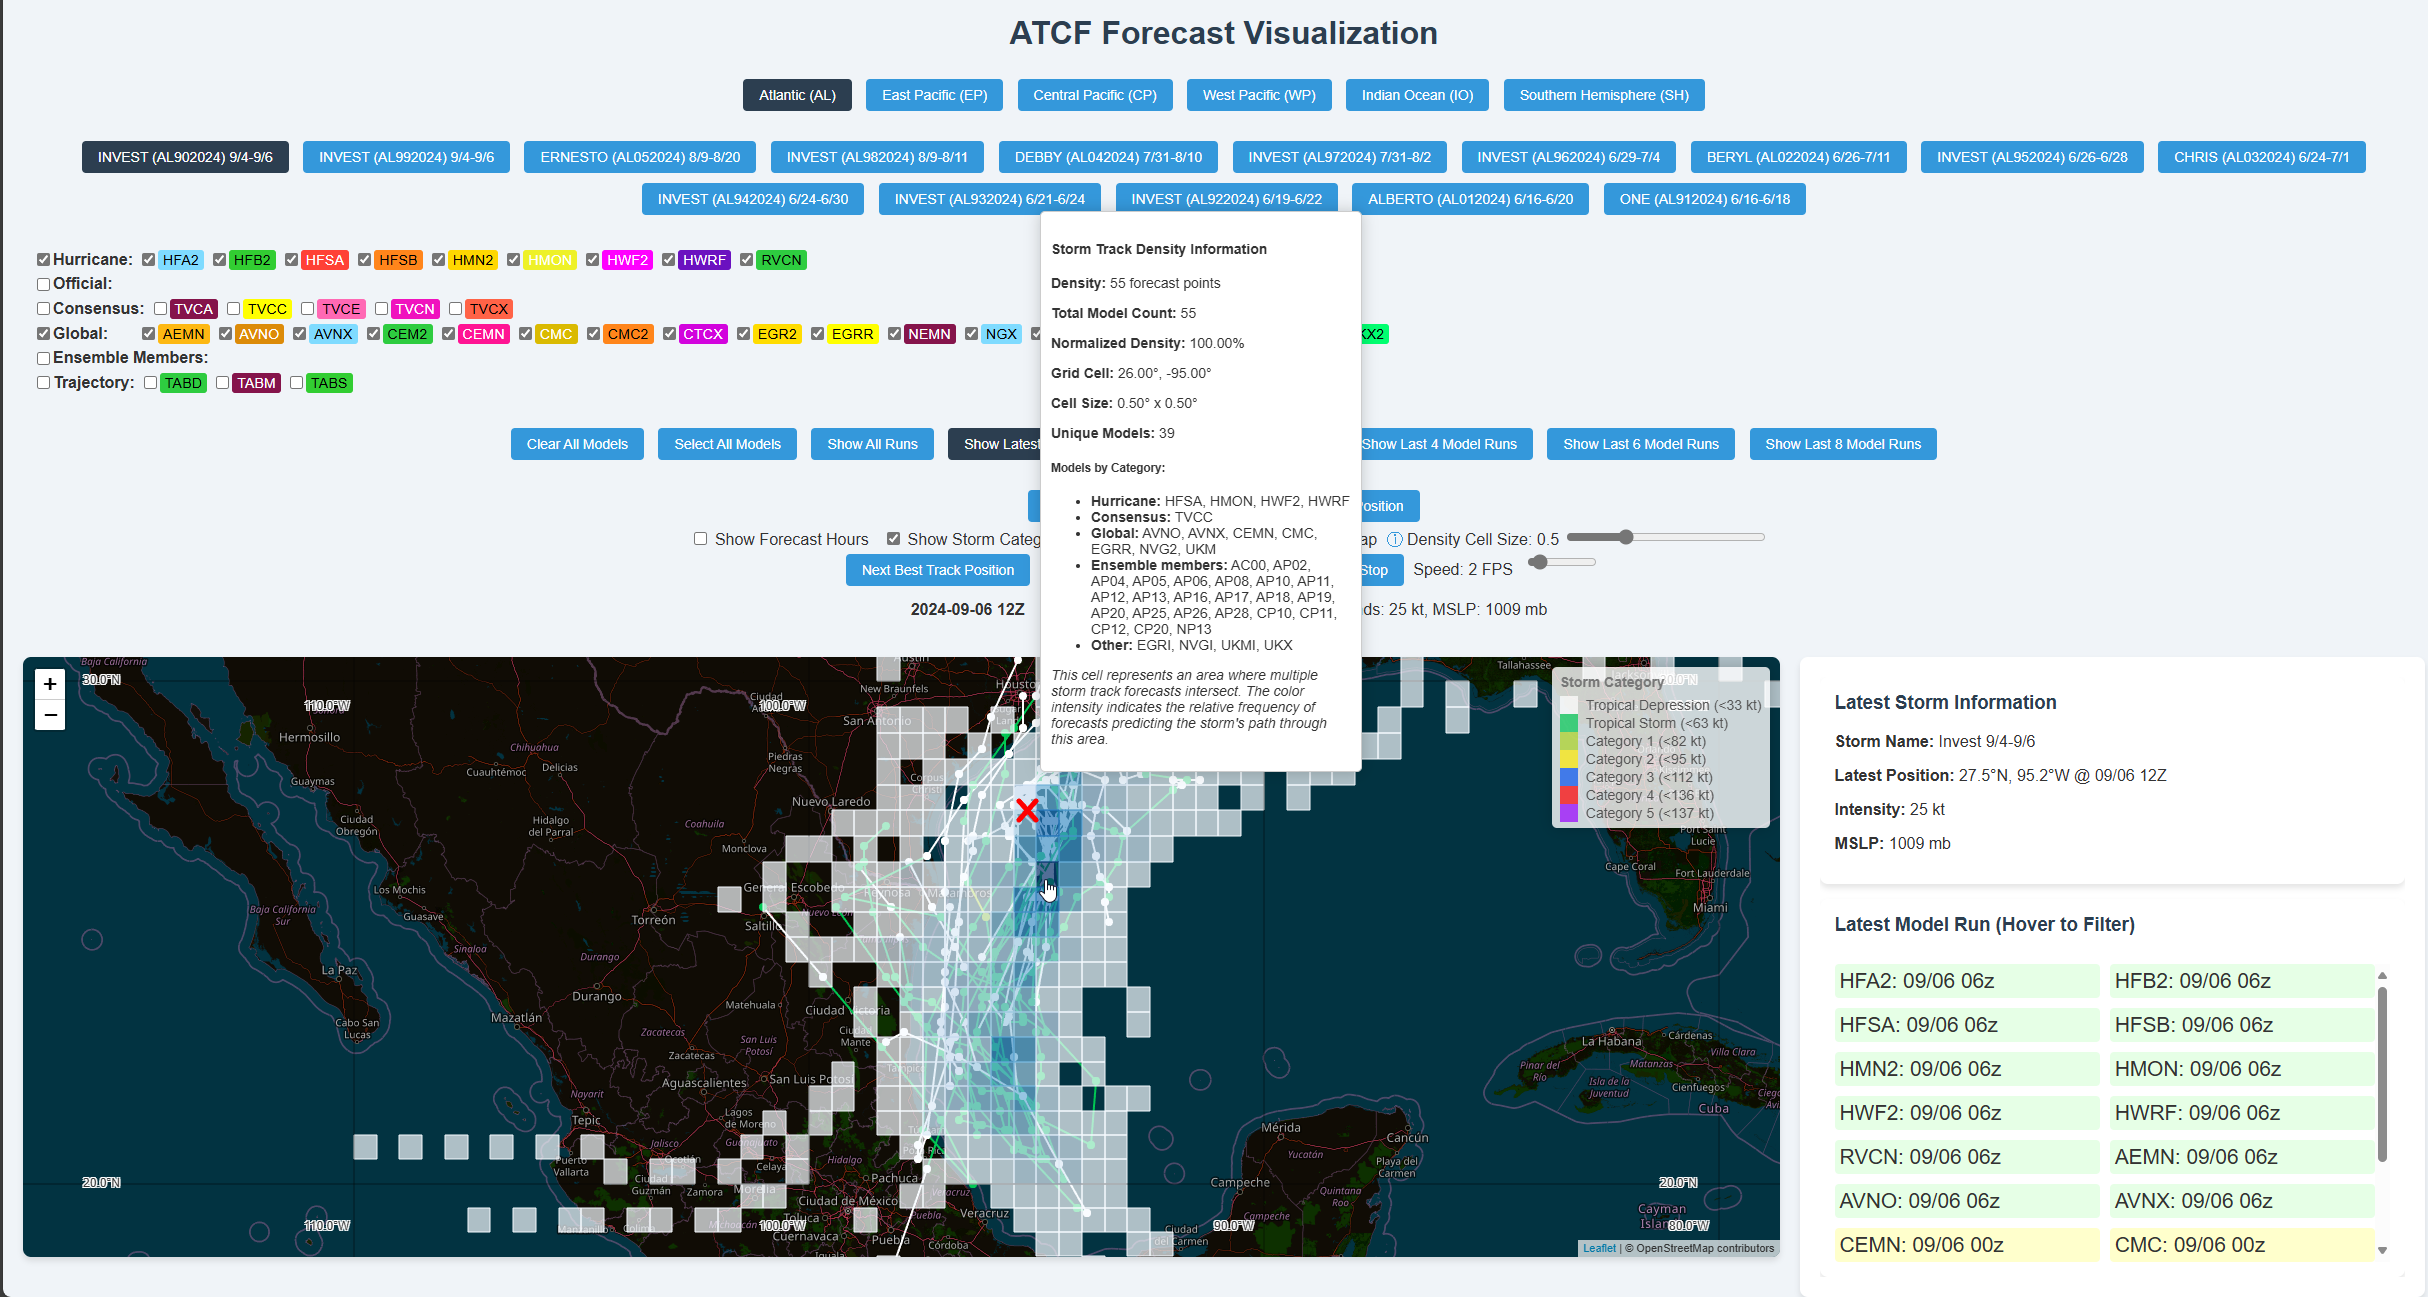The height and width of the screenshot is (1297, 2428).
Task: Switch to Southern Hemisphere (SH) basin
Action: pos(1604,95)
